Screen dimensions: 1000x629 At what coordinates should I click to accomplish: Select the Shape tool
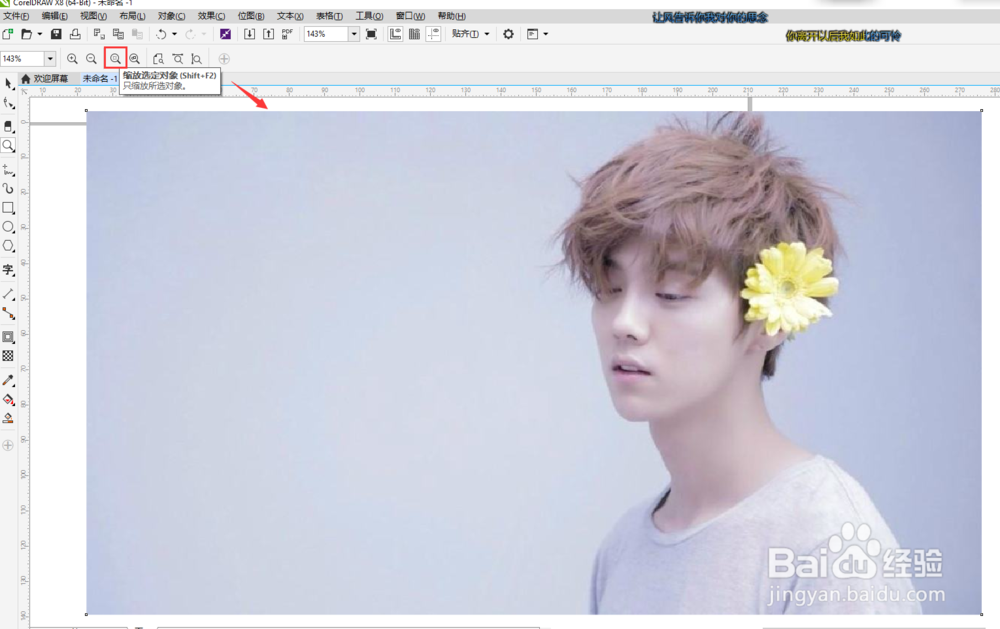pos(8,103)
